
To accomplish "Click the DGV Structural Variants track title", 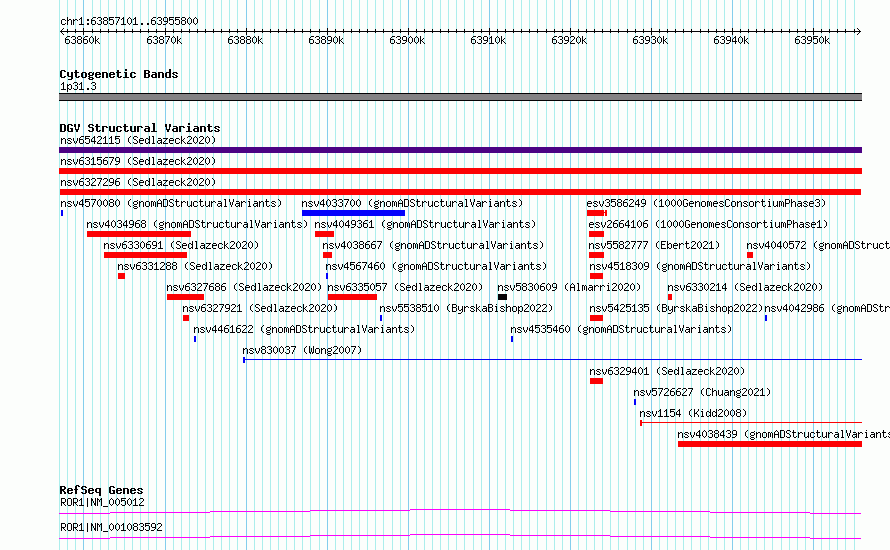I will click(140, 128).
